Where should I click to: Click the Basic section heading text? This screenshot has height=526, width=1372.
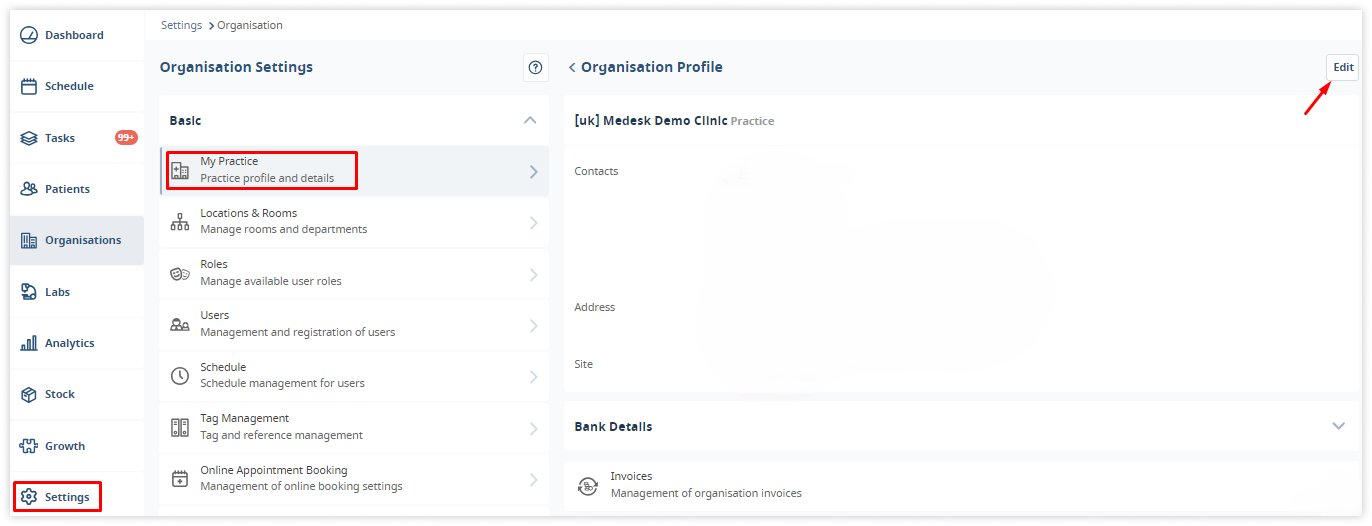pos(185,120)
